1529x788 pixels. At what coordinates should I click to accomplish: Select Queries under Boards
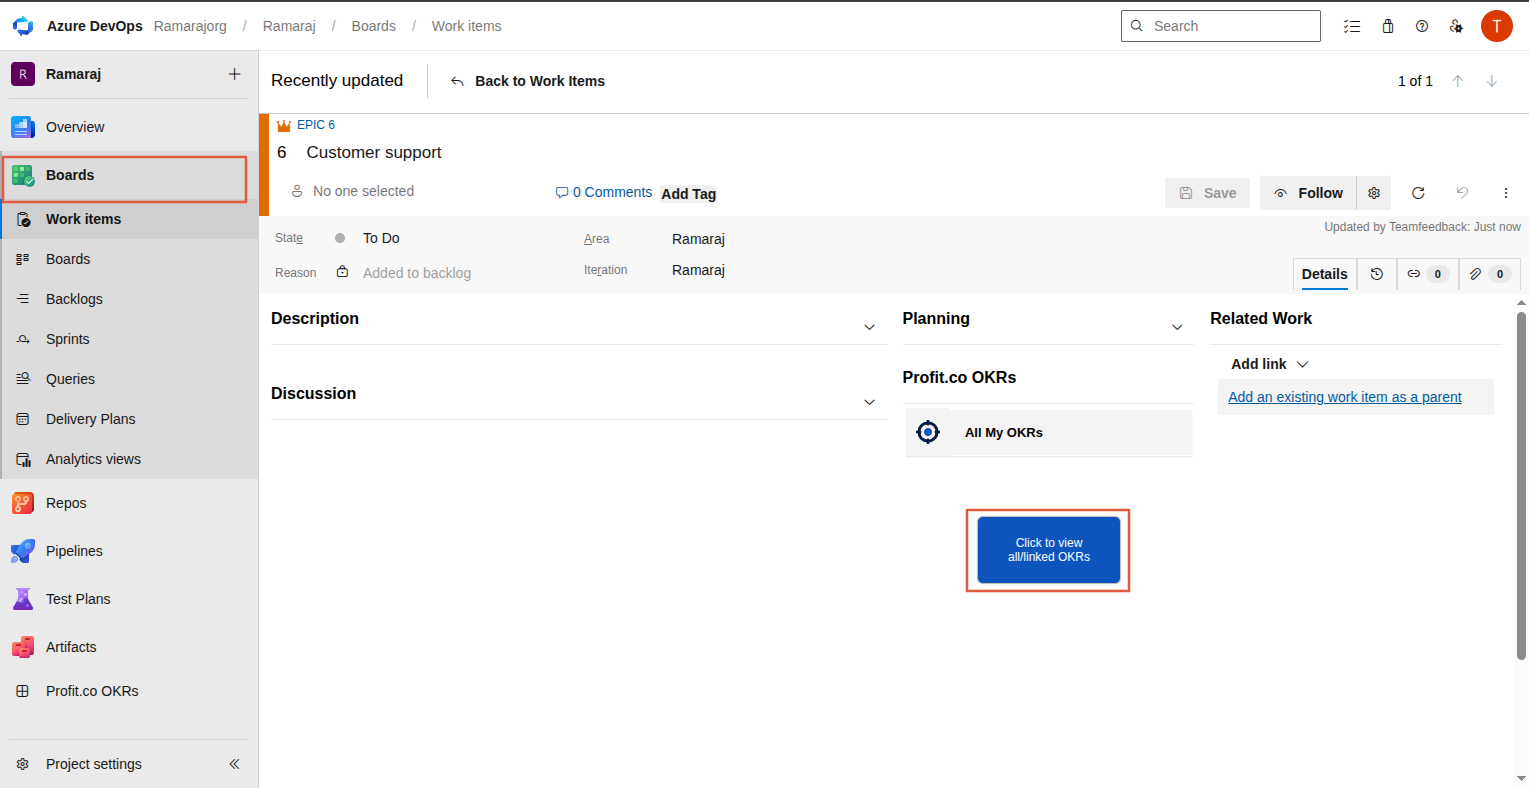coord(129,379)
